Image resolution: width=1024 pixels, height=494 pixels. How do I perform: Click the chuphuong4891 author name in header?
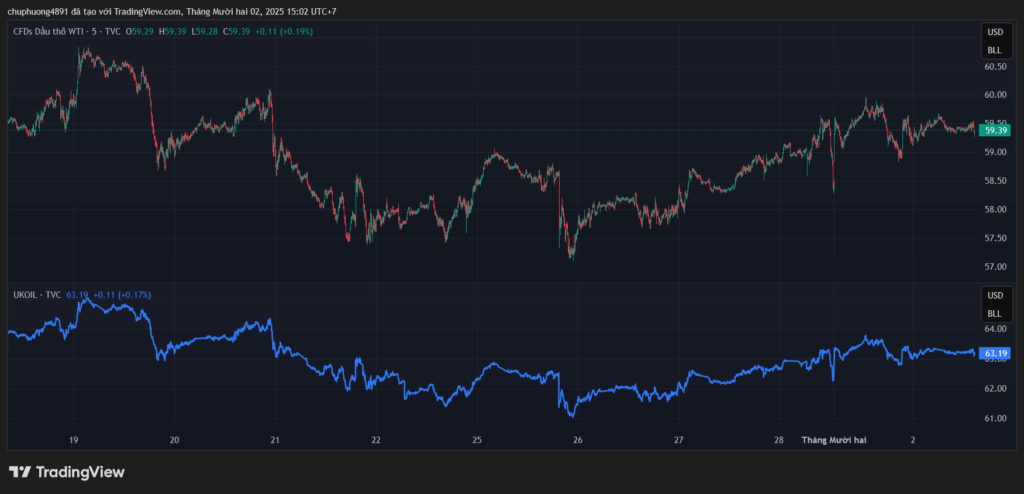40,11
